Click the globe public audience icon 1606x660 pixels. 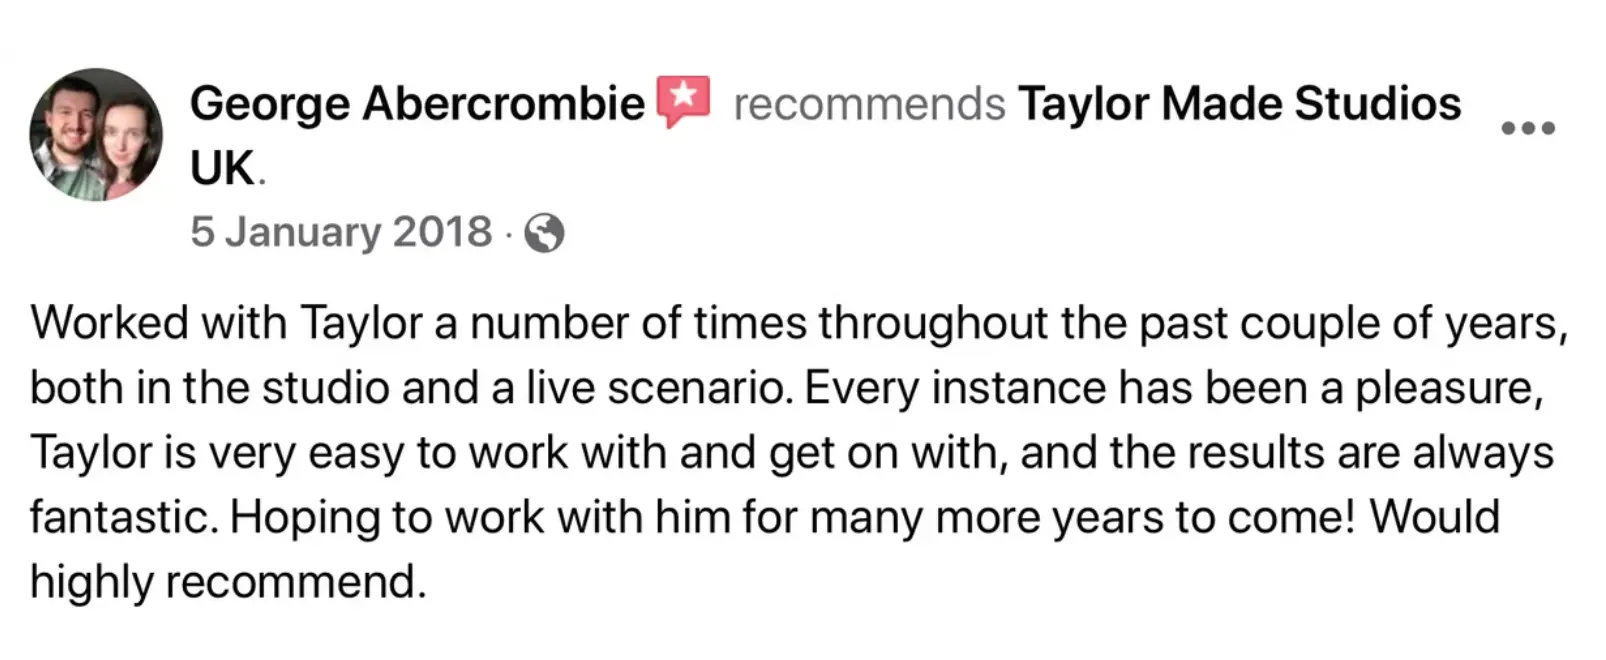[x=545, y=234]
